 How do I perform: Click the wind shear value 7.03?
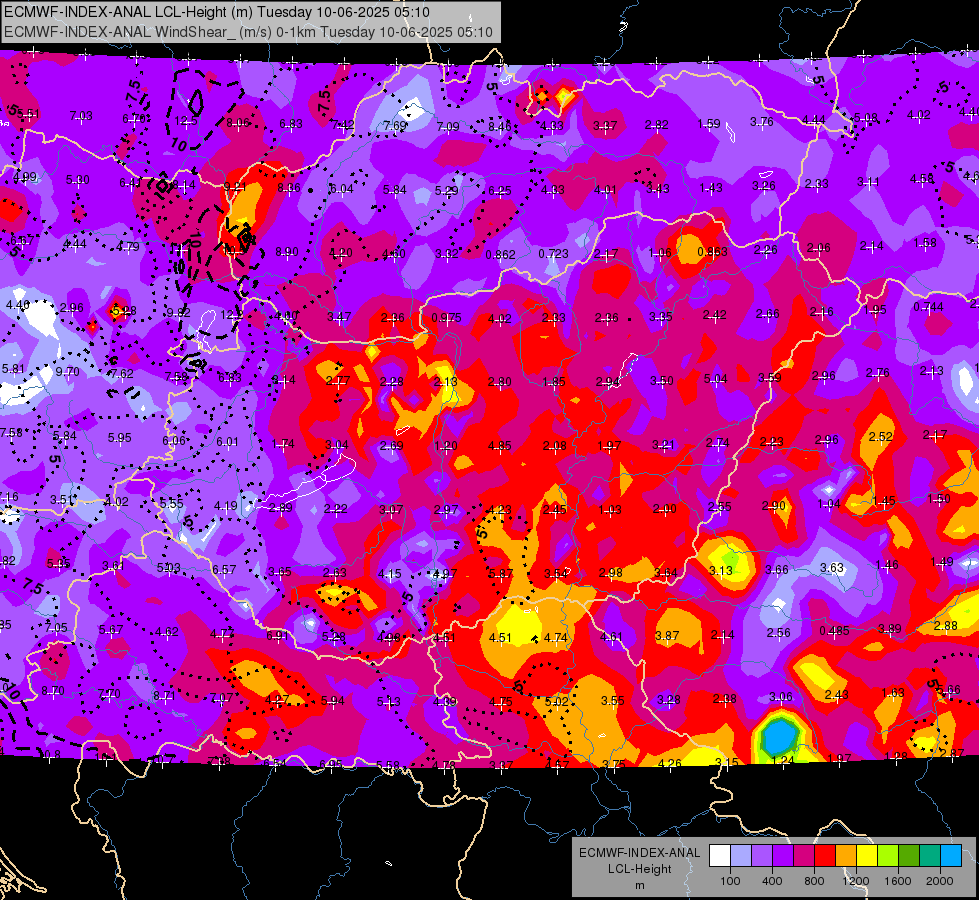tap(81, 116)
